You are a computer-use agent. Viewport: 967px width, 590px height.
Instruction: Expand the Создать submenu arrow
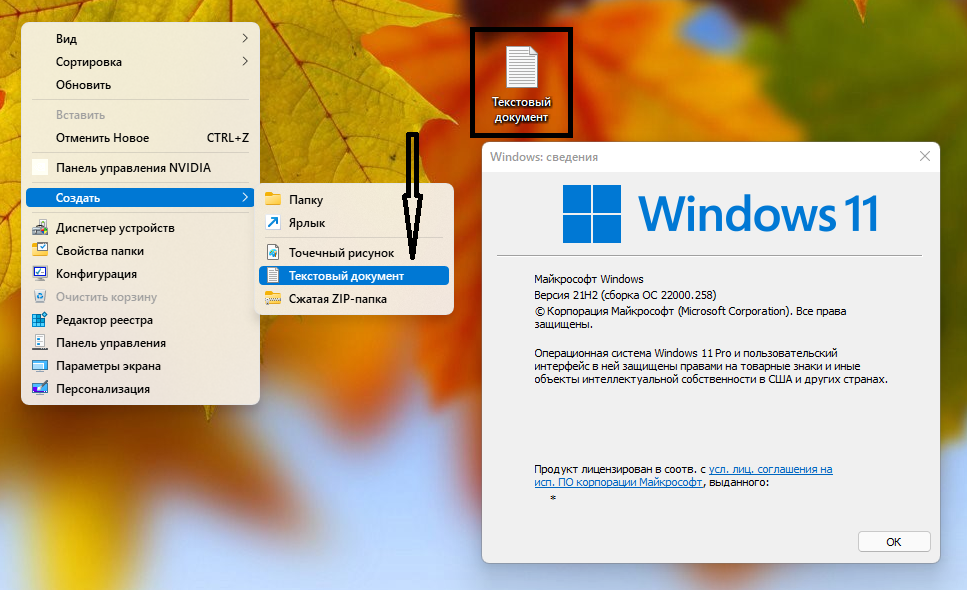[x=245, y=197]
